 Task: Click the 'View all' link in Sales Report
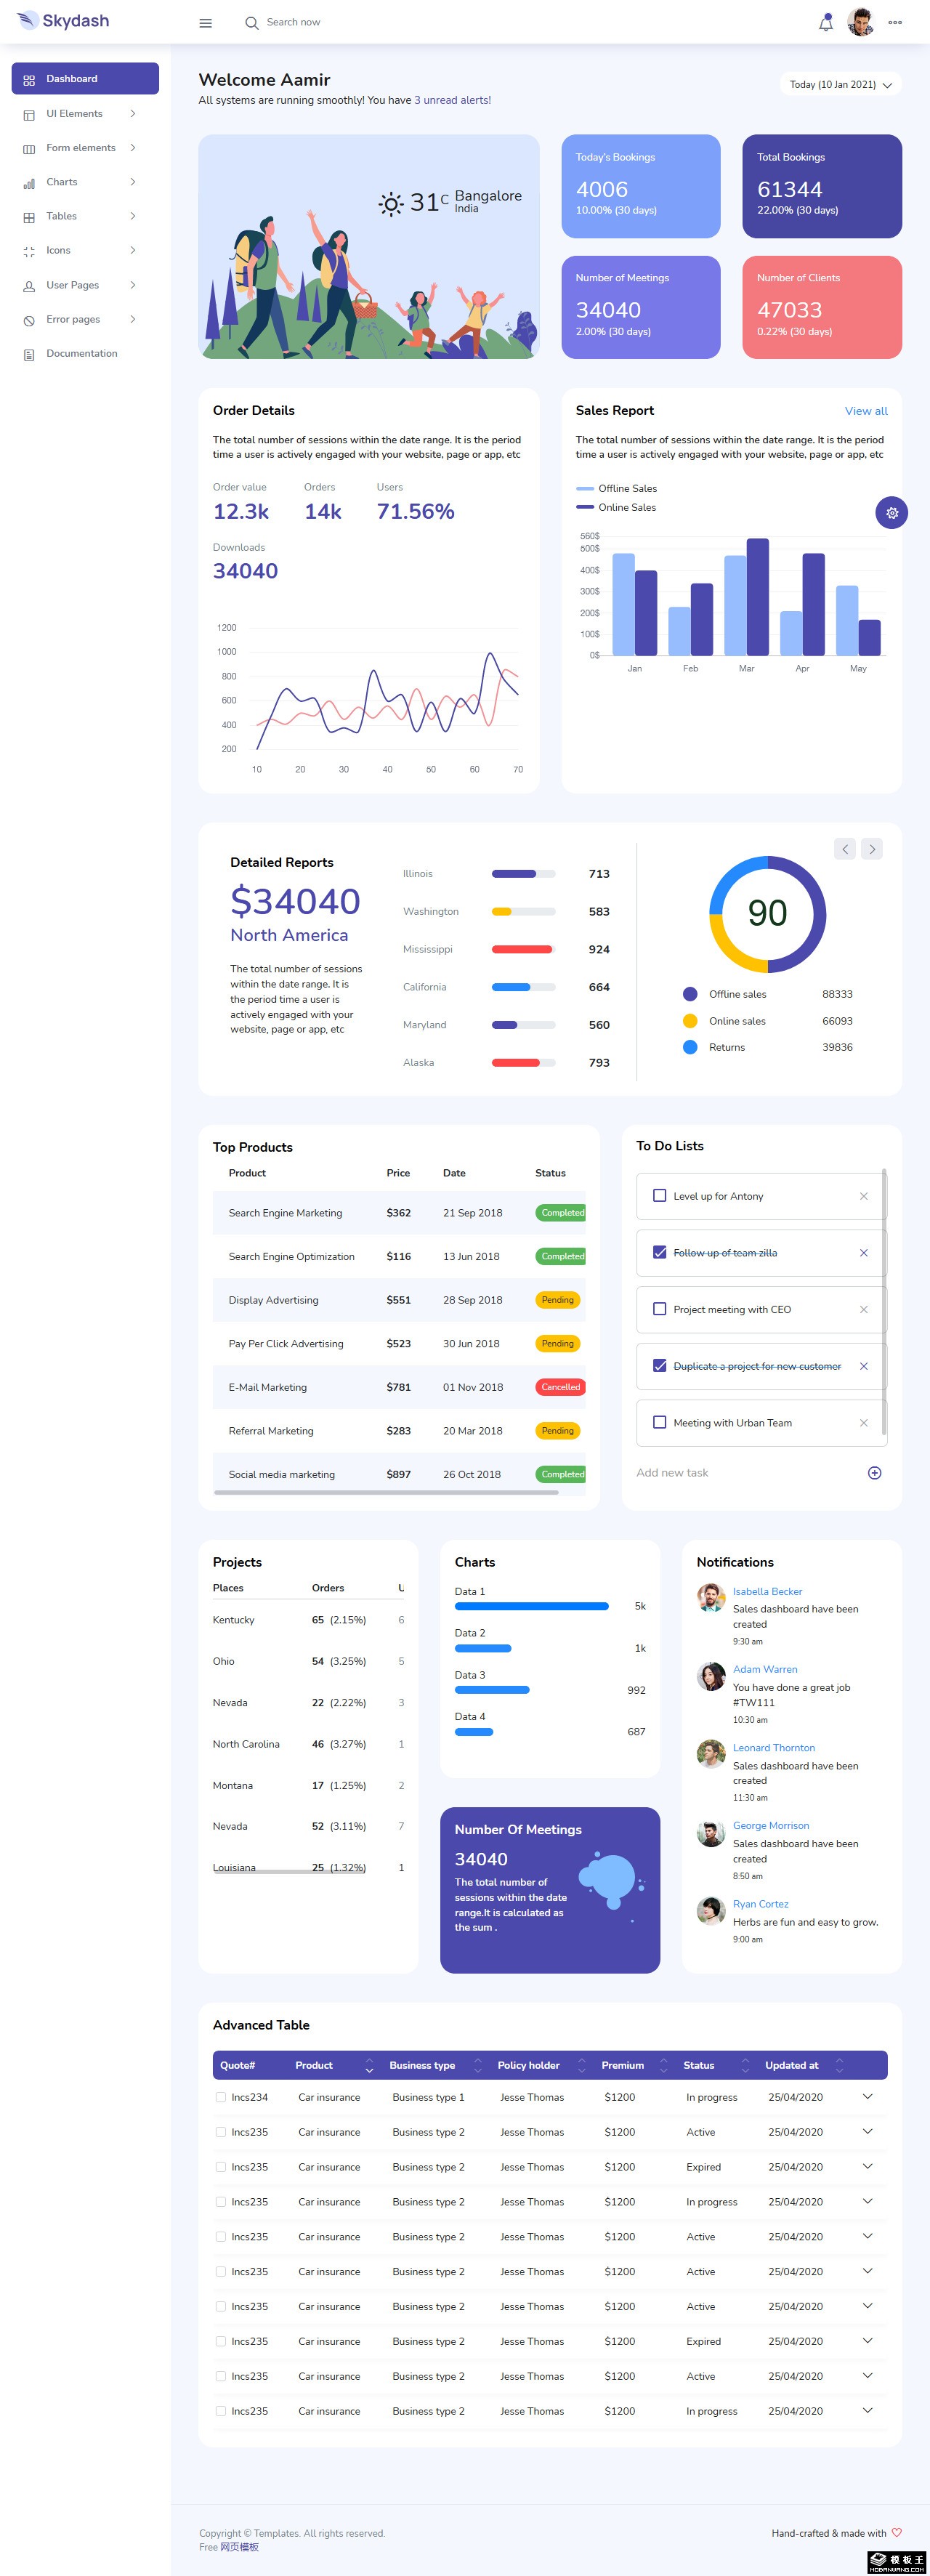pos(865,411)
